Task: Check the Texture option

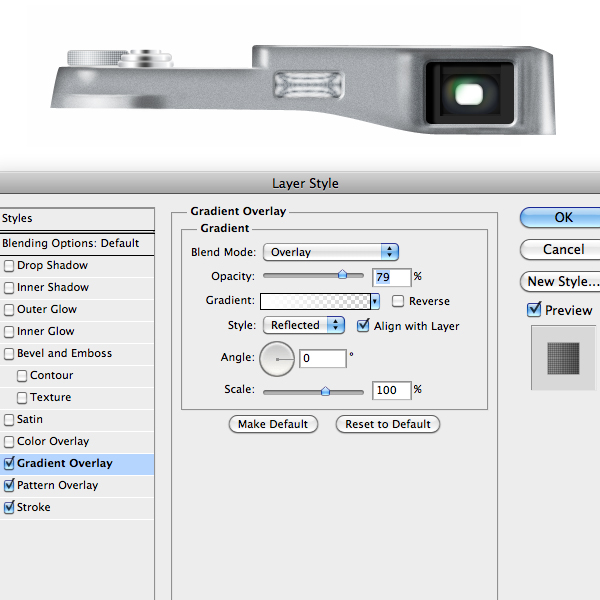Action: pyautogui.click(x=22, y=398)
